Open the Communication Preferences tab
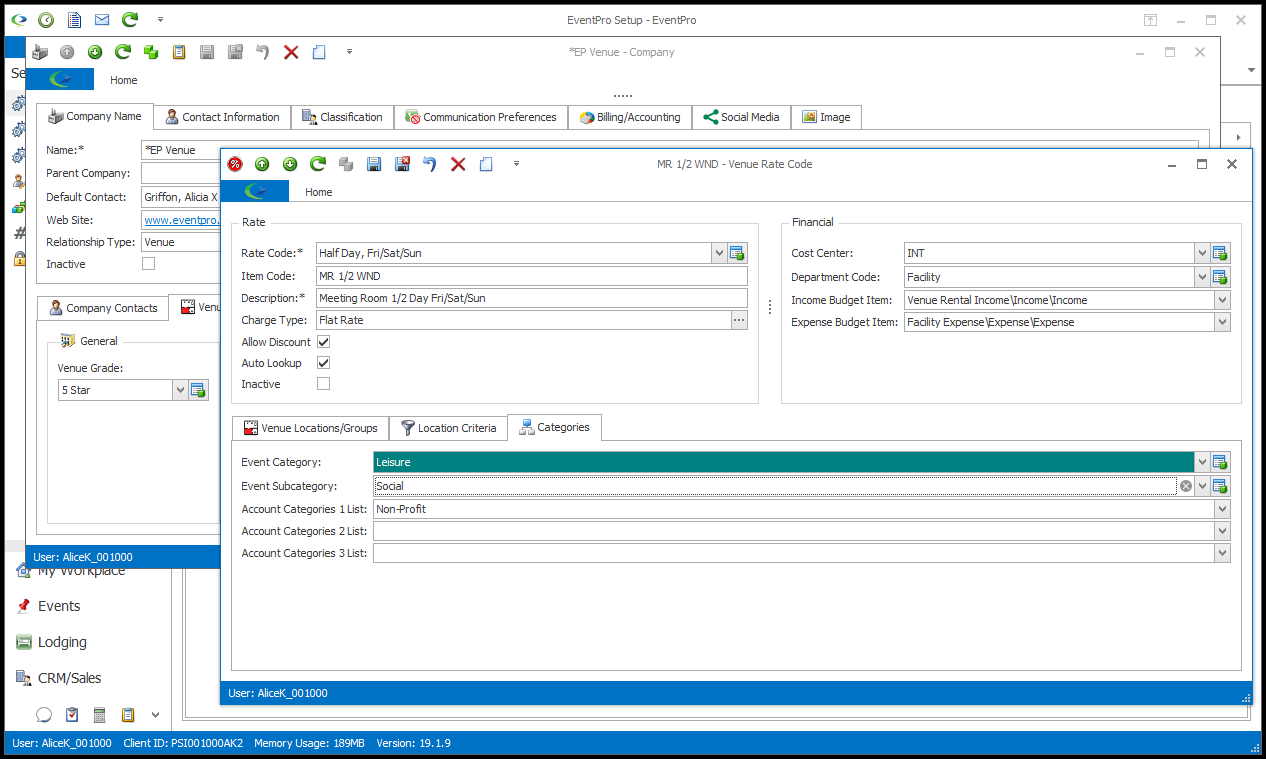Viewport: 1266px width, 759px height. [x=481, y=117]
